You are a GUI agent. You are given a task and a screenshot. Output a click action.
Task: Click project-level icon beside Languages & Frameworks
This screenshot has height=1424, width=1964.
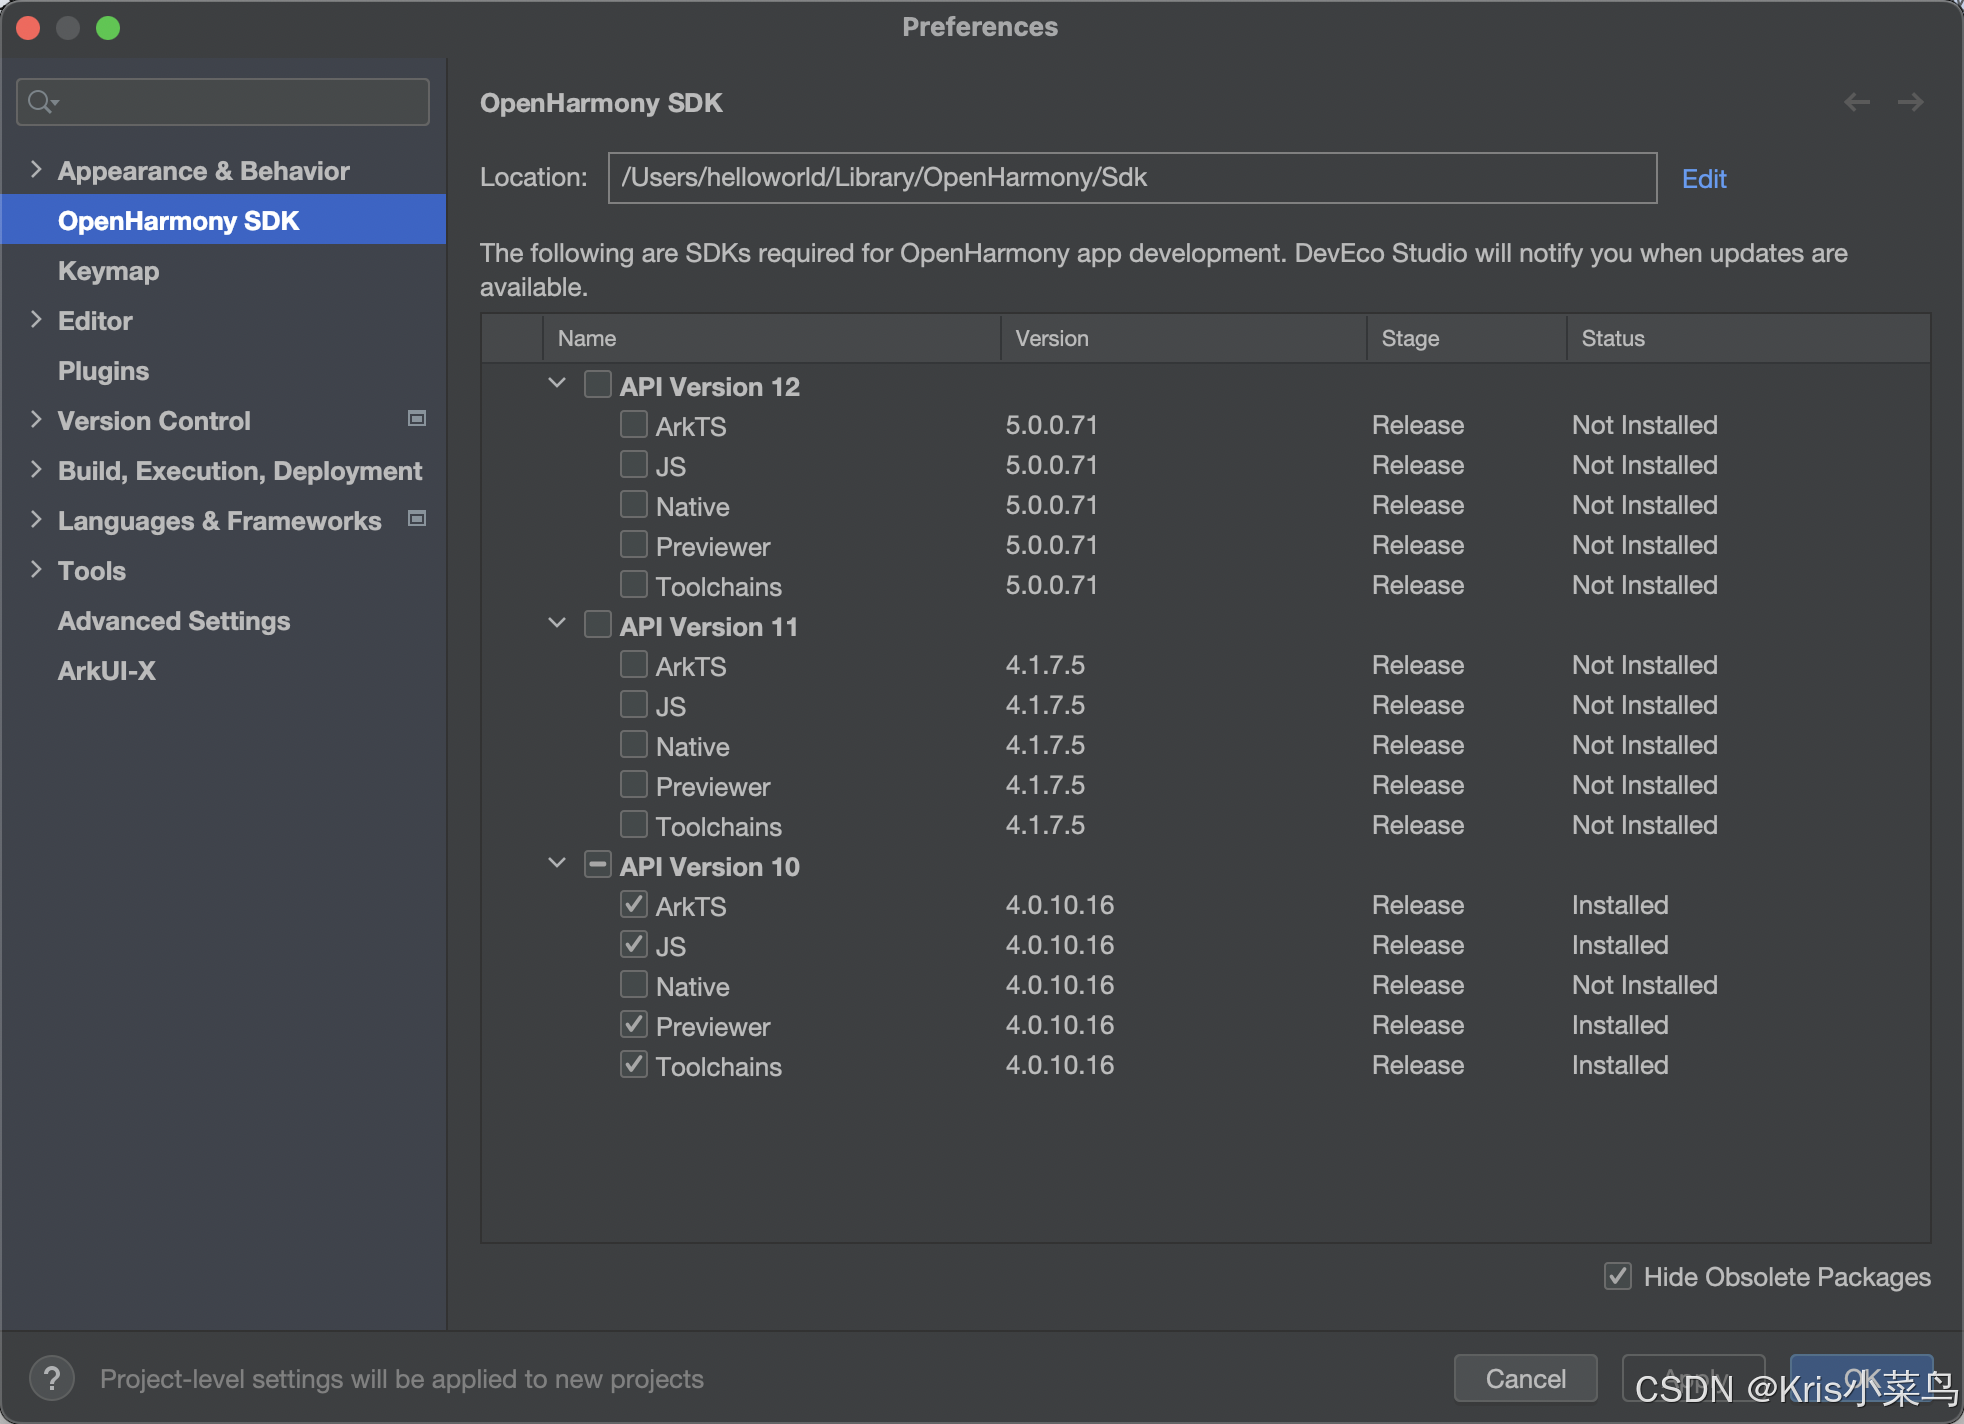417,519
